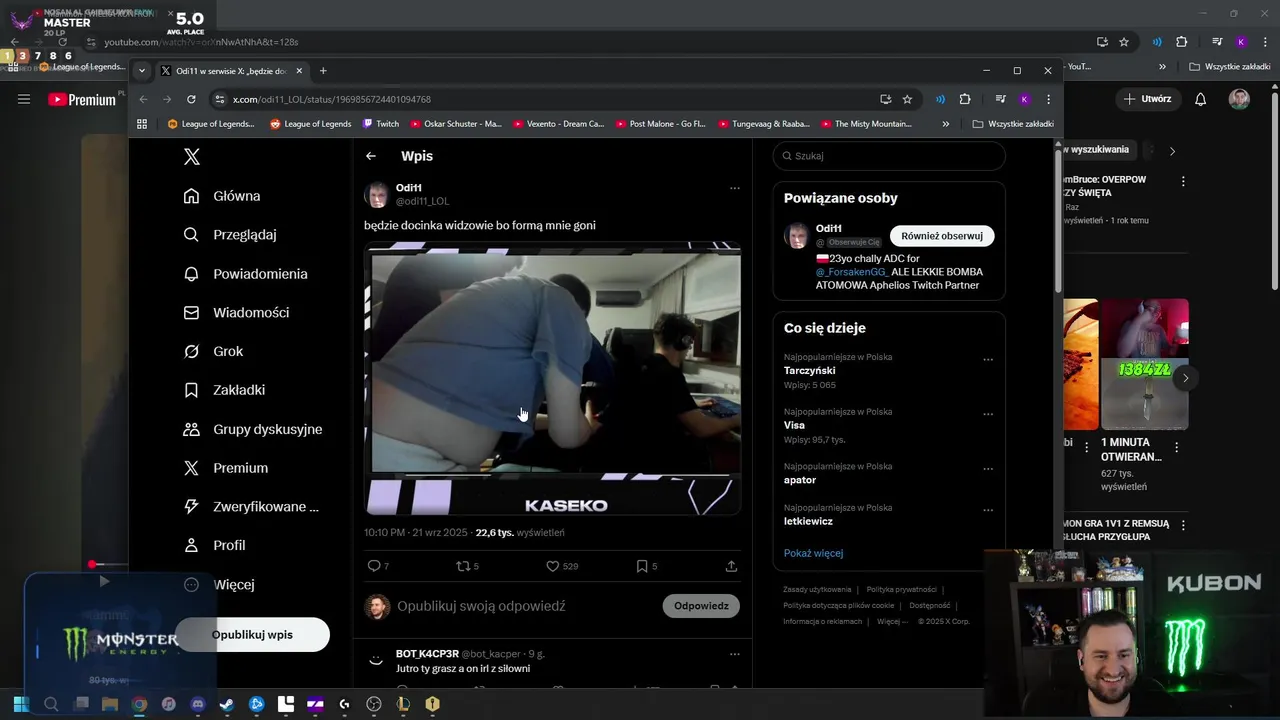Open the @_ForsakenGG_ mention link
1280x720 pixels.
click(851, 272)
